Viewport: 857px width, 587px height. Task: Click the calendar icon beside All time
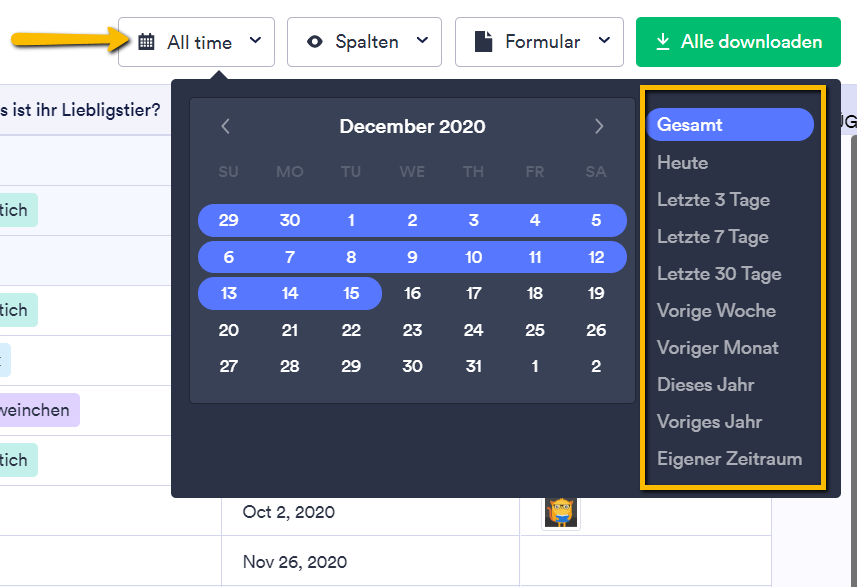[147, 42]
